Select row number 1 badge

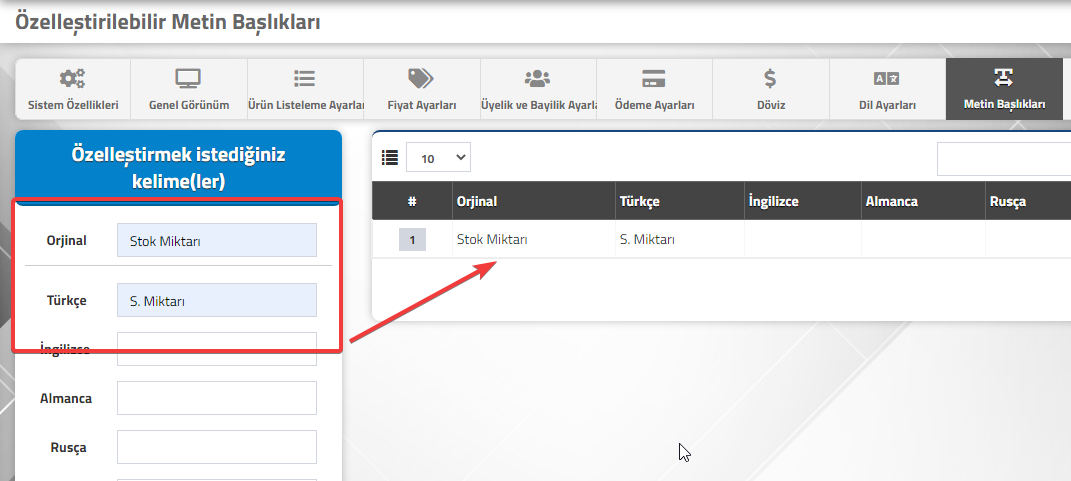(412, 240)
